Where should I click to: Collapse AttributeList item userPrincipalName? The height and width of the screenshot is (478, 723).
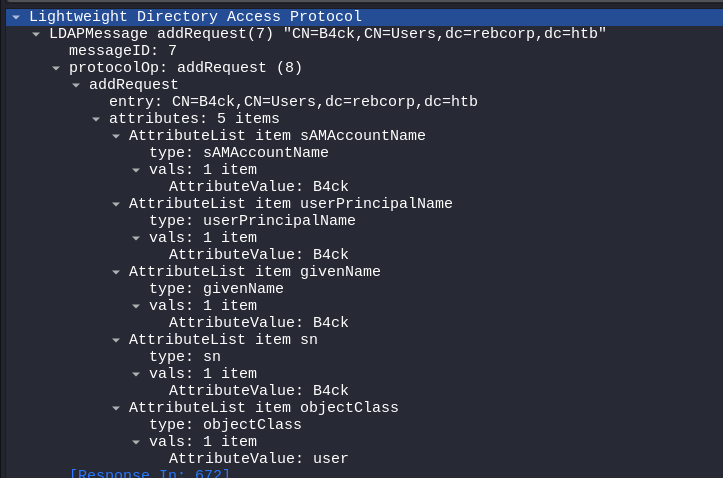[116, 204]
